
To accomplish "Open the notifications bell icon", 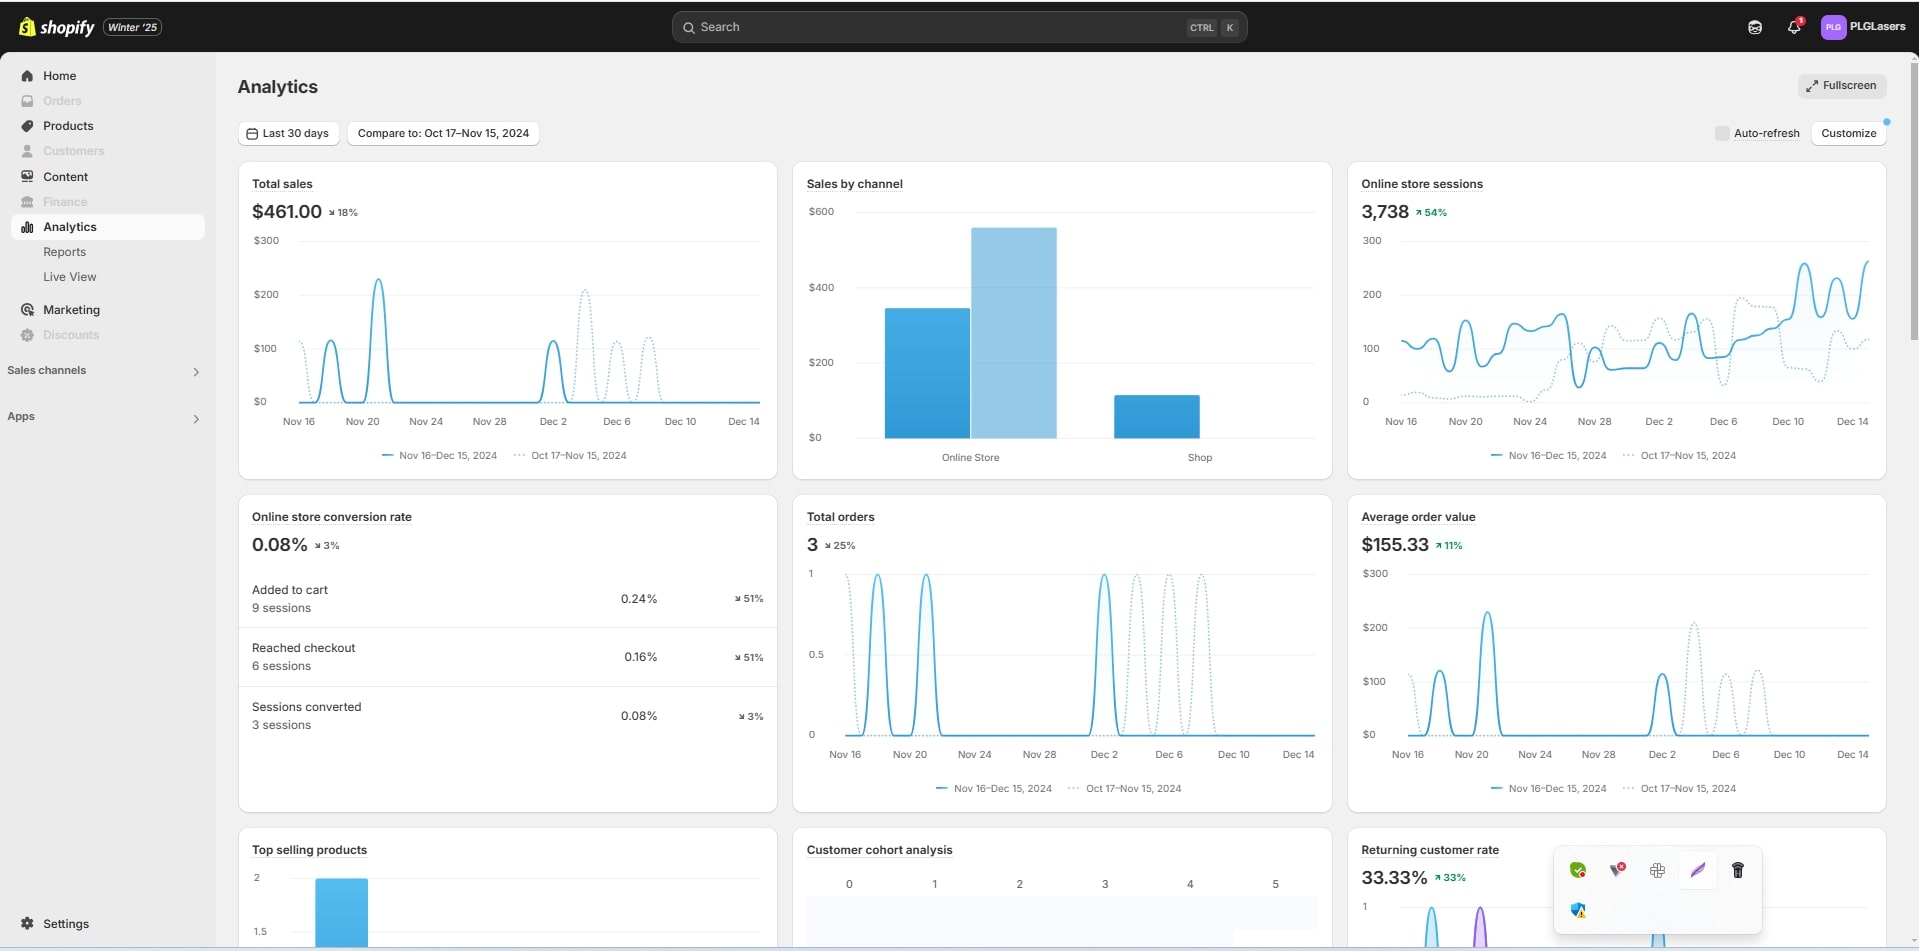I will [x=1794, y=27].
